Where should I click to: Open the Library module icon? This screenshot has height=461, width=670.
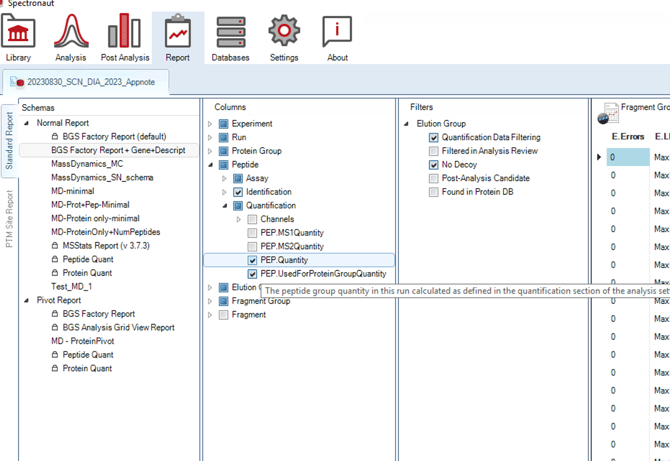[x=18, y=32]
